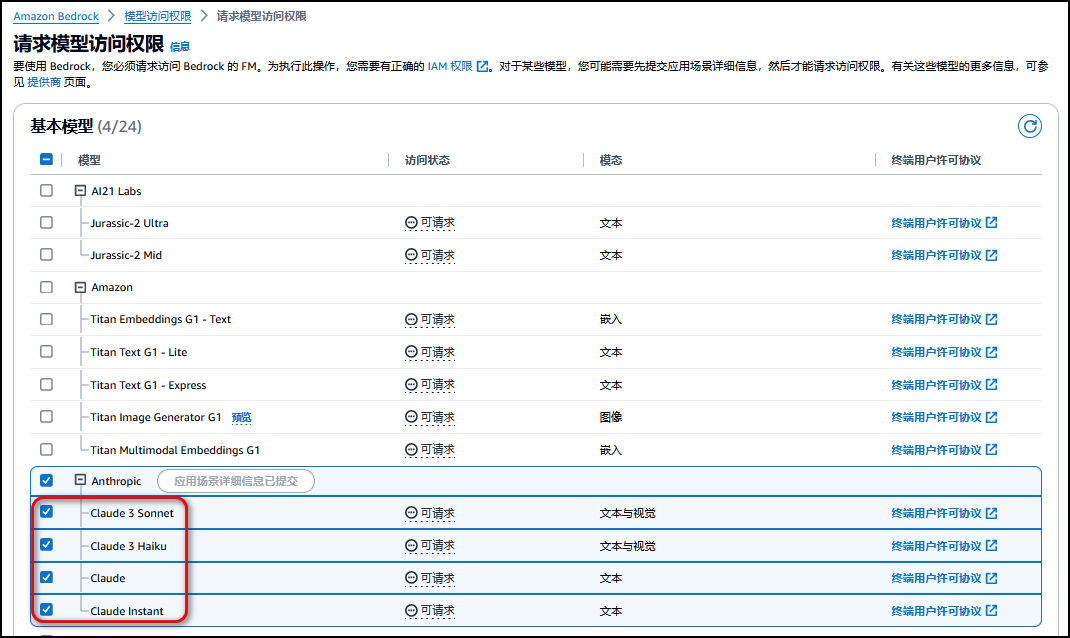
Task: Collapse the AI21 Labs provider group
Action: (x=80, y=190)
